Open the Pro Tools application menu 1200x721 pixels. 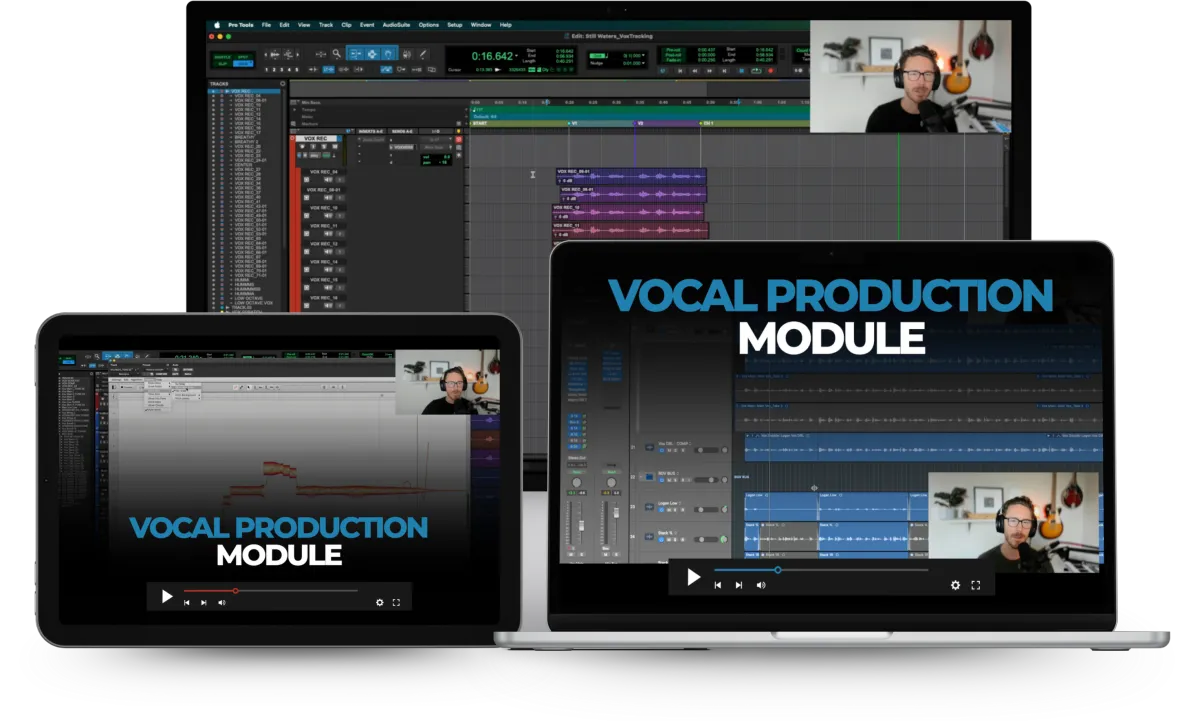click(241, 25)
